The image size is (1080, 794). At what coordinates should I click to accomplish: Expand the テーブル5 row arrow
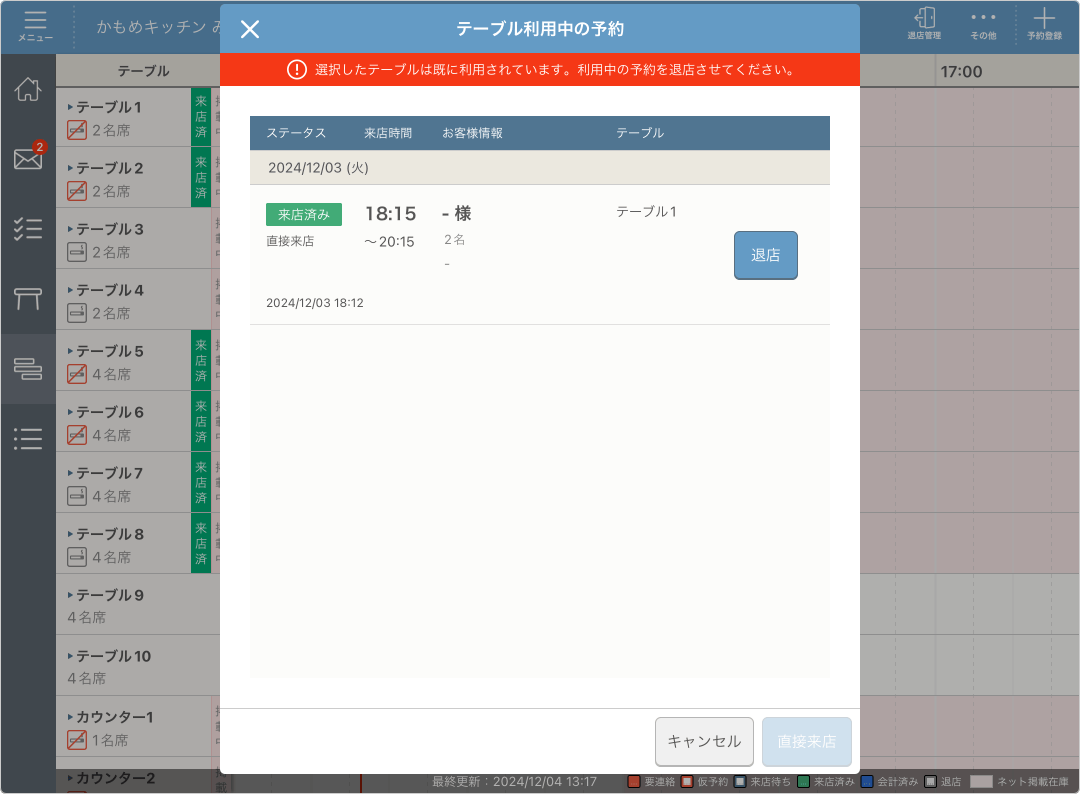70,351
